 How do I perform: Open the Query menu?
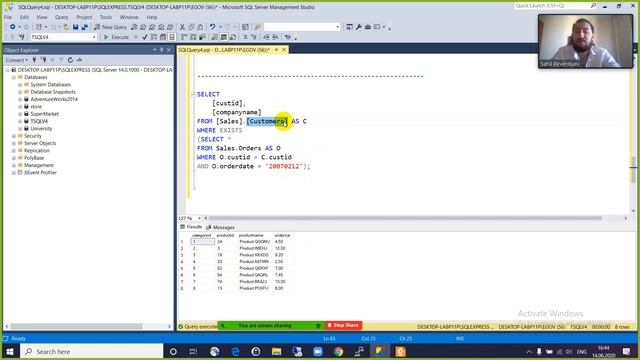(x=62, y=17)
